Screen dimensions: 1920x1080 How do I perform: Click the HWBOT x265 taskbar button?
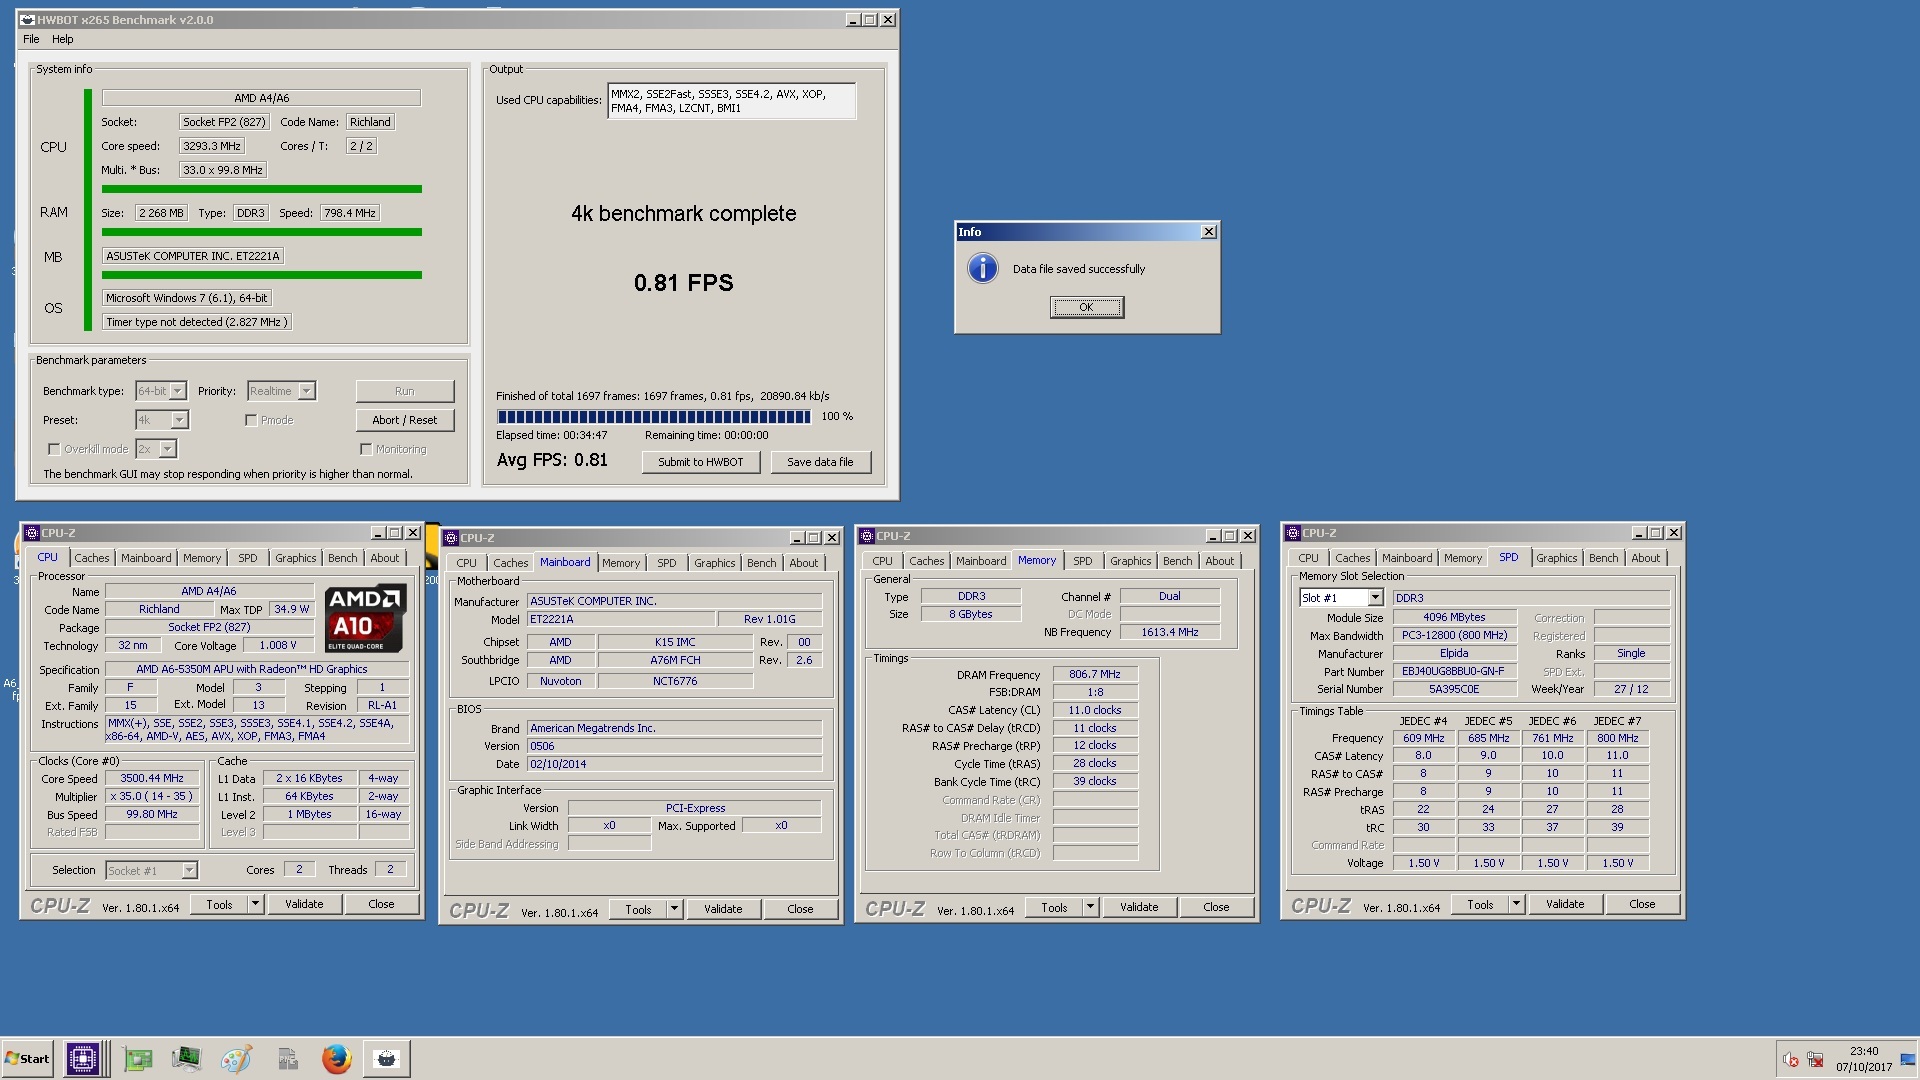386,1058
